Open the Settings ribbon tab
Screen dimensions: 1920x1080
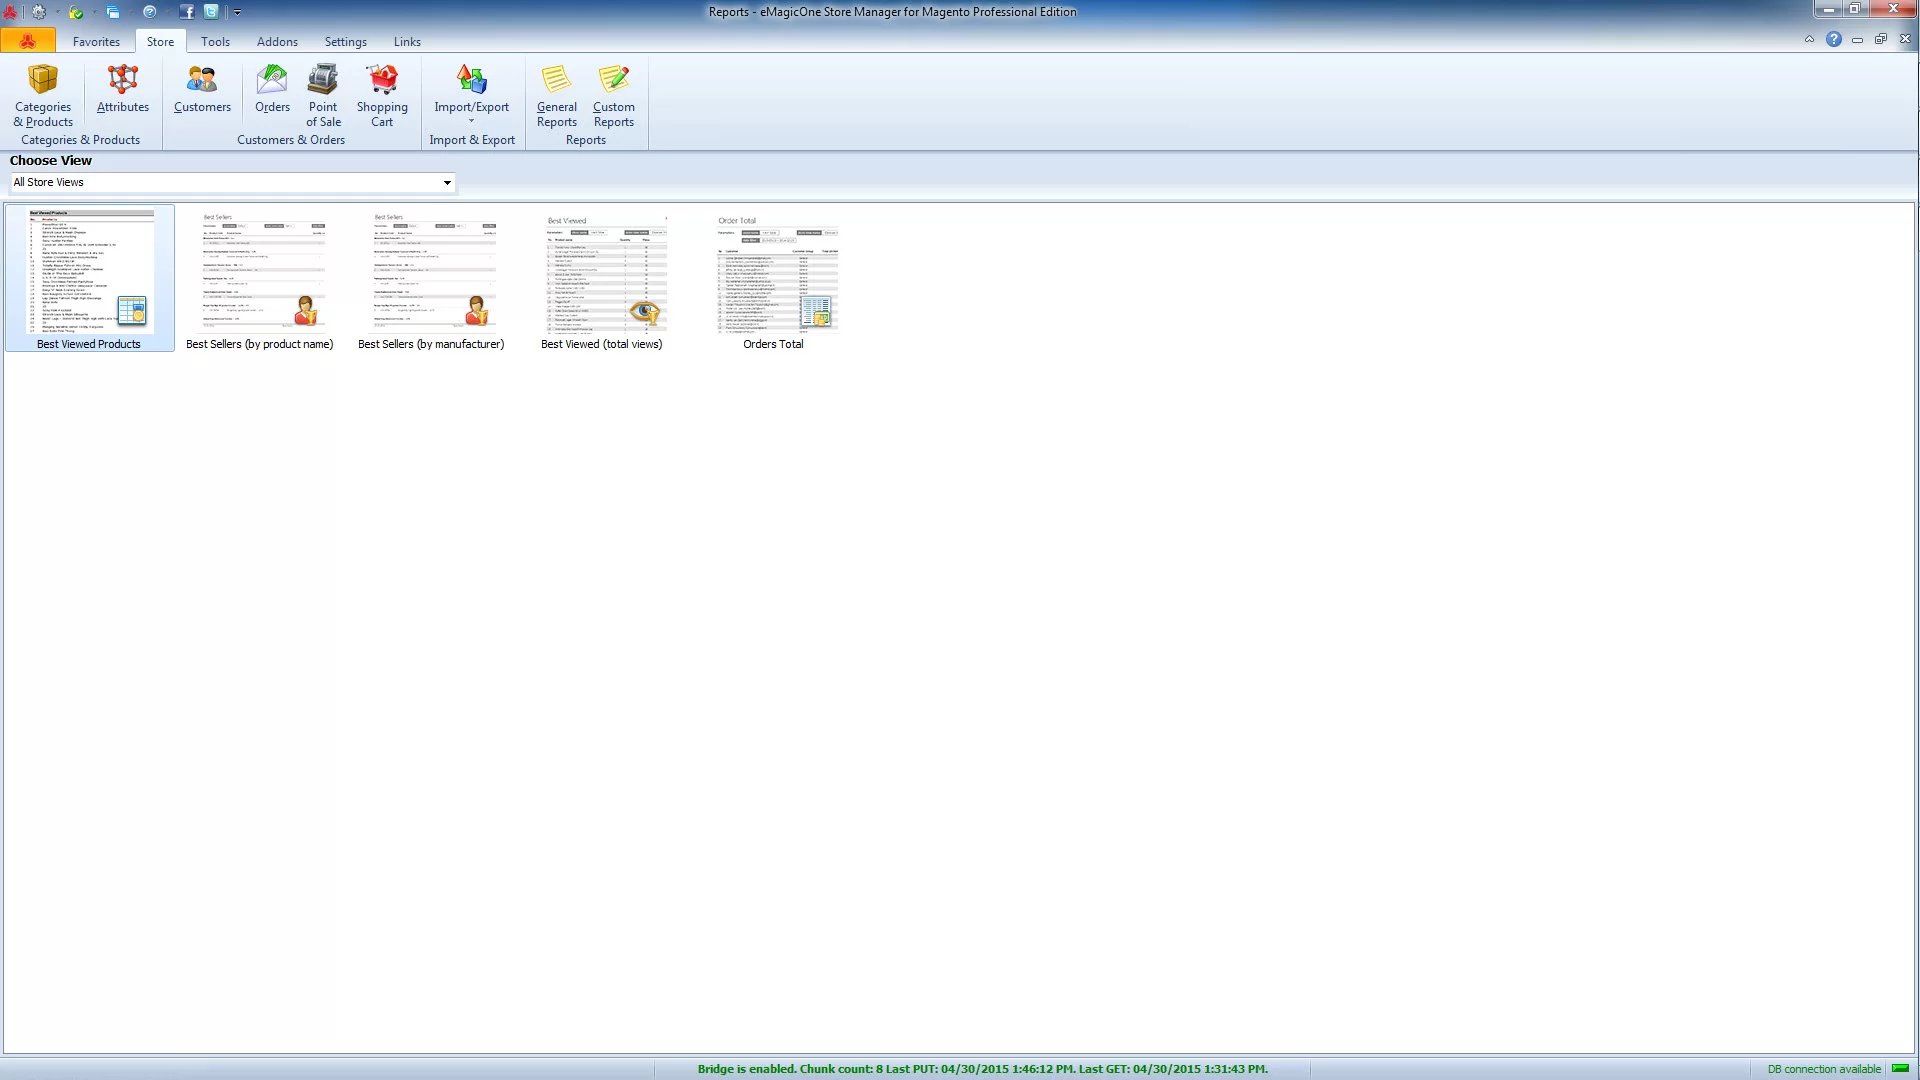tap(345, 42)
